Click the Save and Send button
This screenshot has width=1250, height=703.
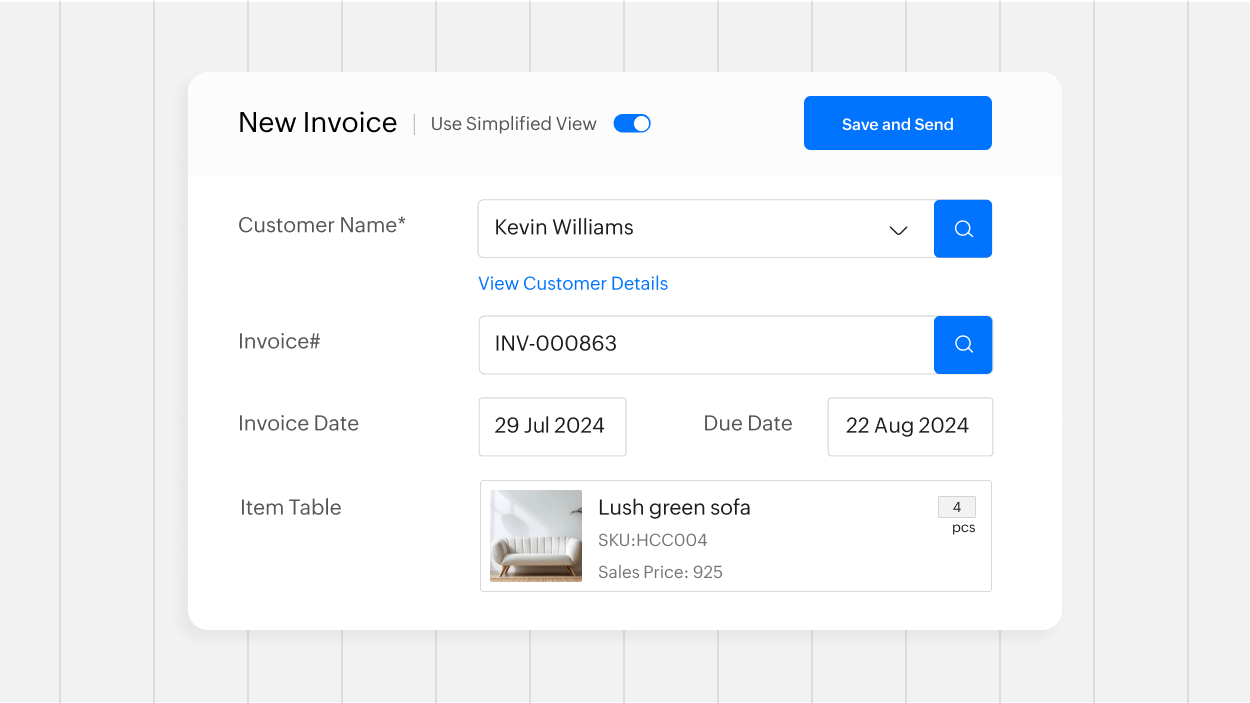pyautogui.click(x=897, y=123)
